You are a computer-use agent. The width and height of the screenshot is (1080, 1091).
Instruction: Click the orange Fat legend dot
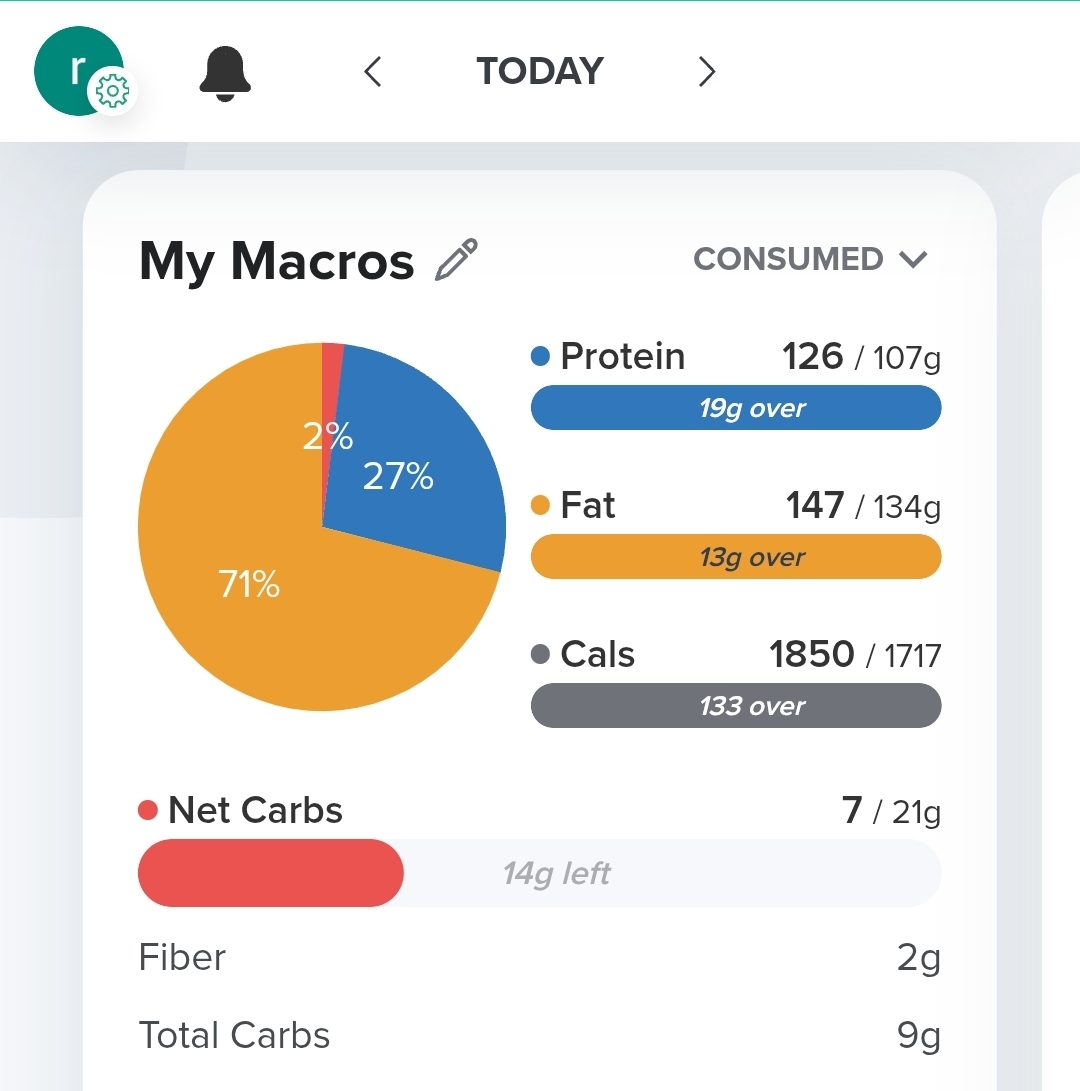click(x=541, y=506)
